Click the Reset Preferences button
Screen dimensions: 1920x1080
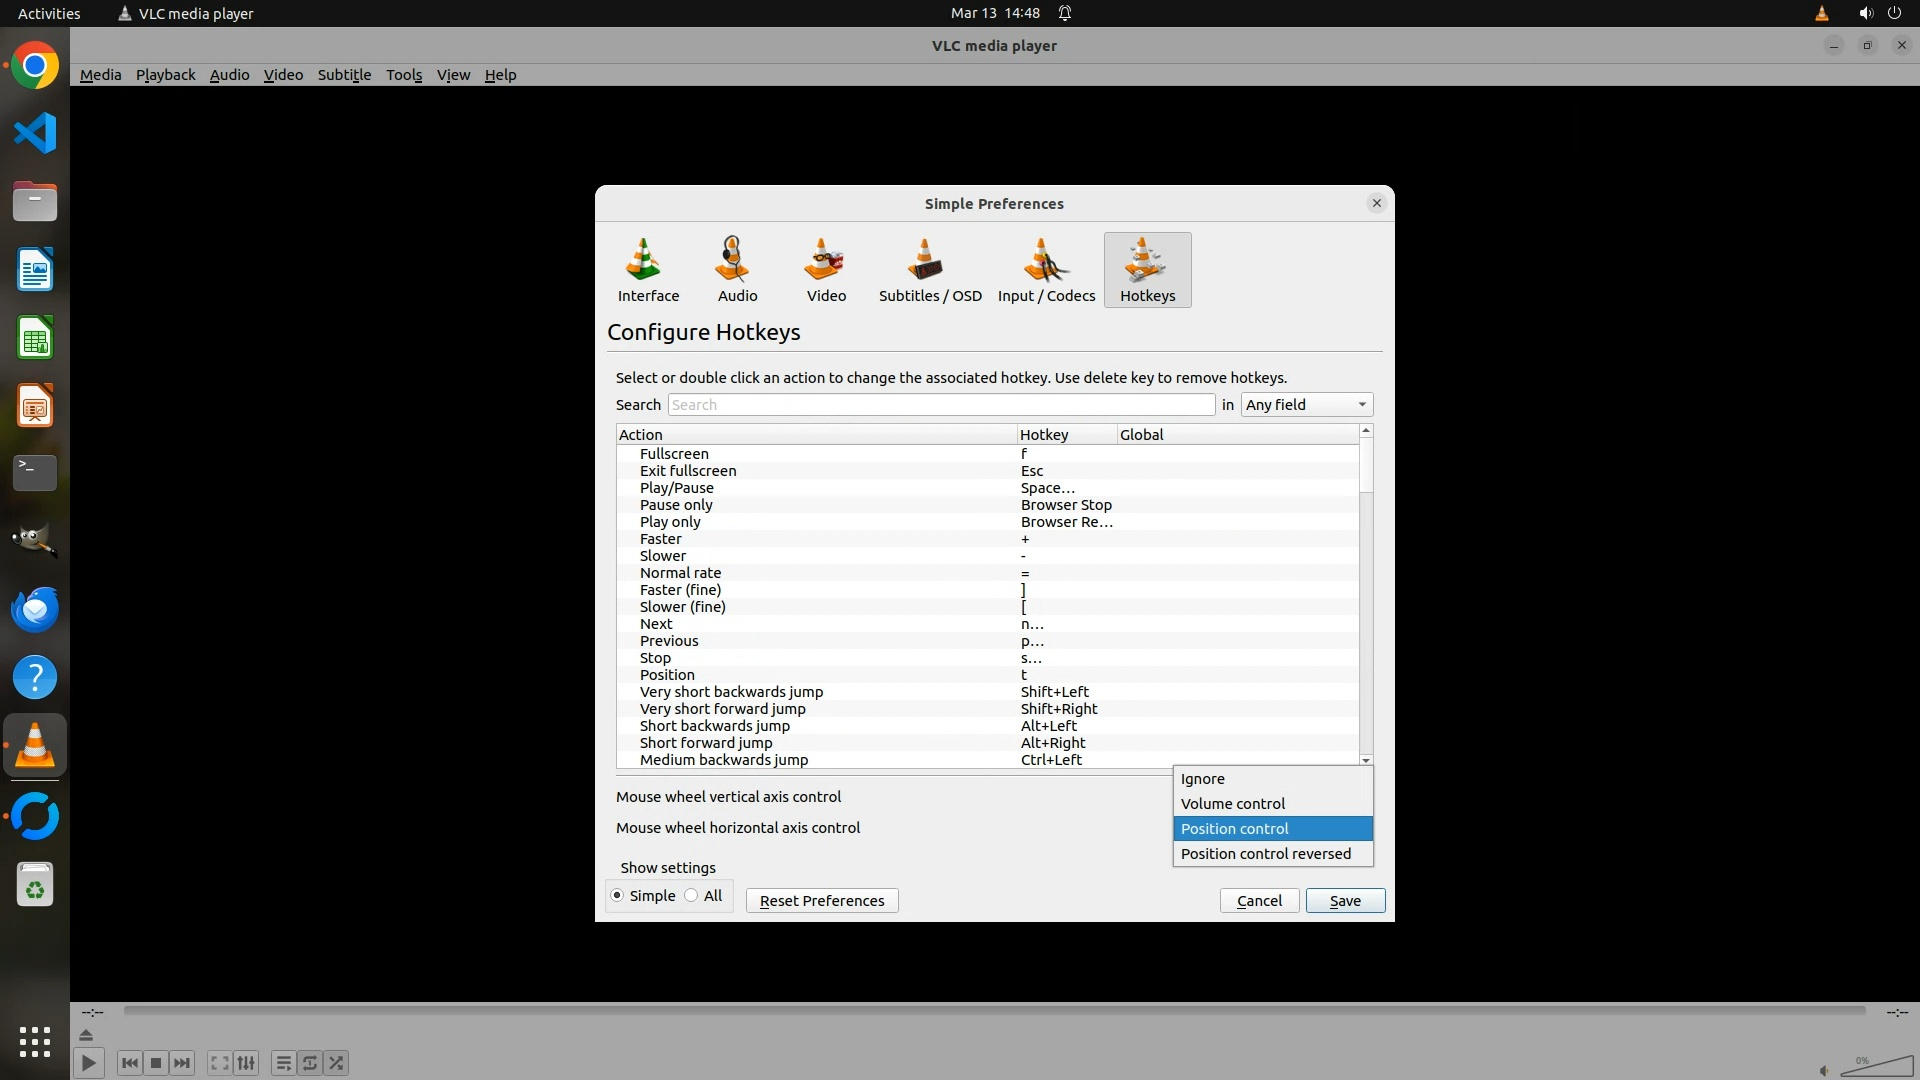[x=821, y=901]
